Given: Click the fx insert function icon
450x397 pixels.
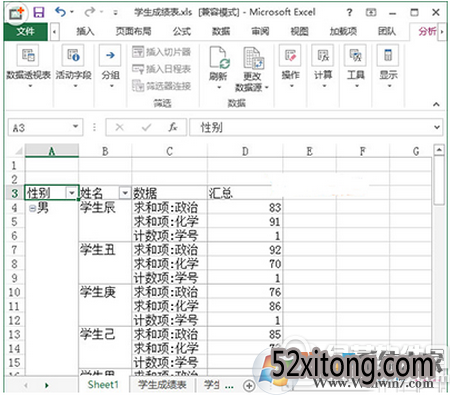Looking at the screenshot, I should click(173, 127).
